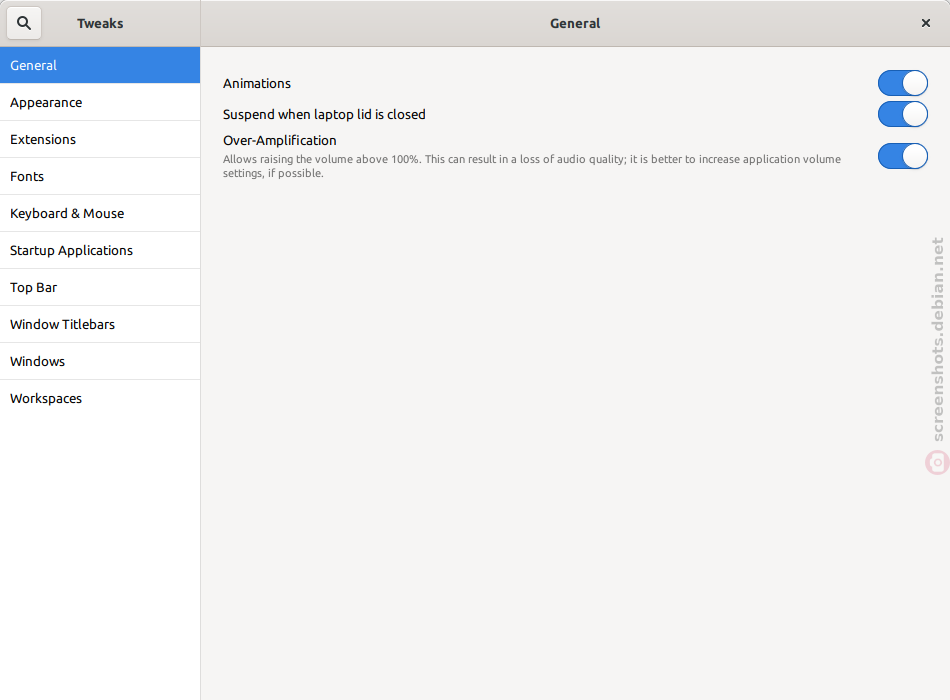950x700 pixels.
Task: Open Keyboard & Mouse settings
Action: 100,213
